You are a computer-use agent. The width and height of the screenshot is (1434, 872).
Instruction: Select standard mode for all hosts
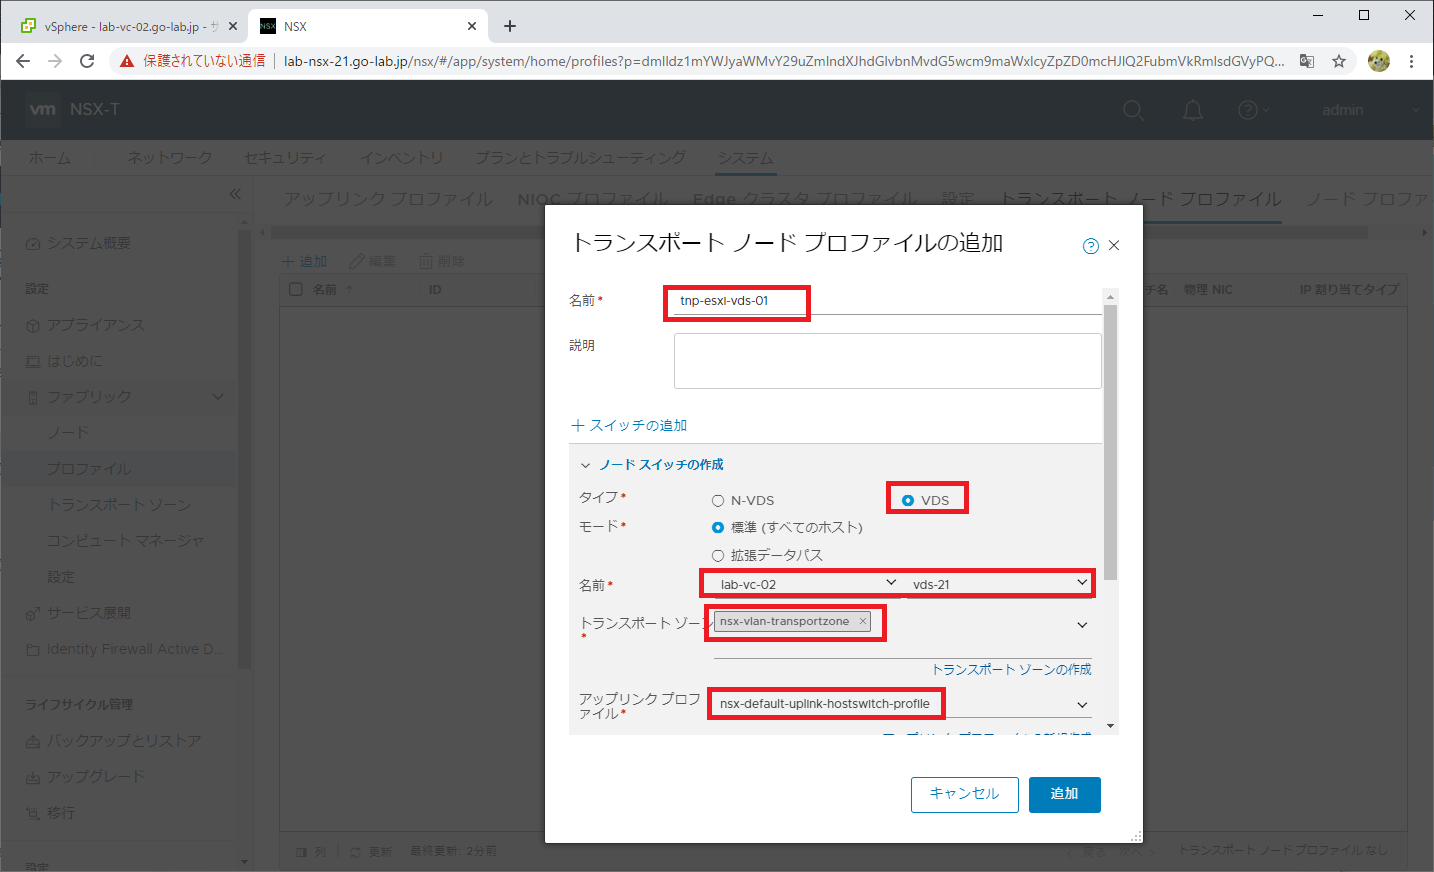click(718, 527)
